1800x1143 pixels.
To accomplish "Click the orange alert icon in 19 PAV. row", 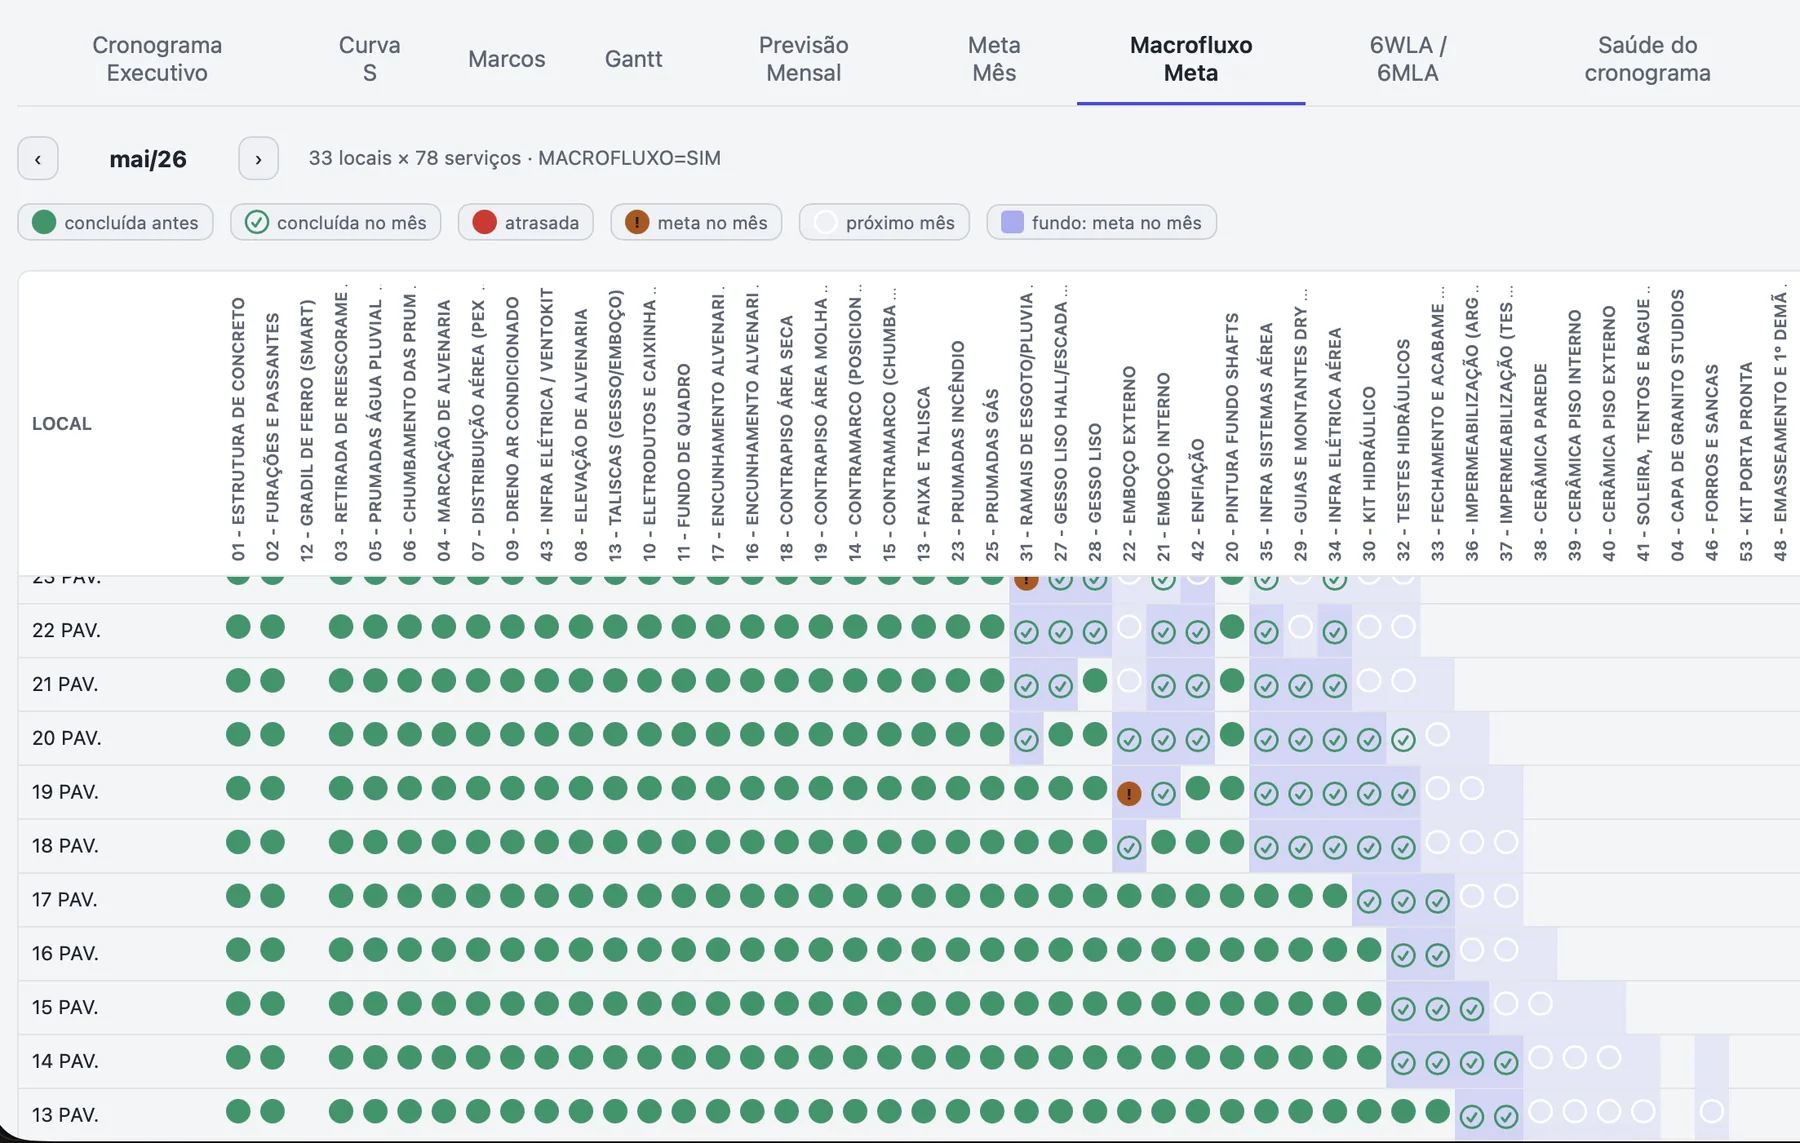I will tap(1129, 793).
